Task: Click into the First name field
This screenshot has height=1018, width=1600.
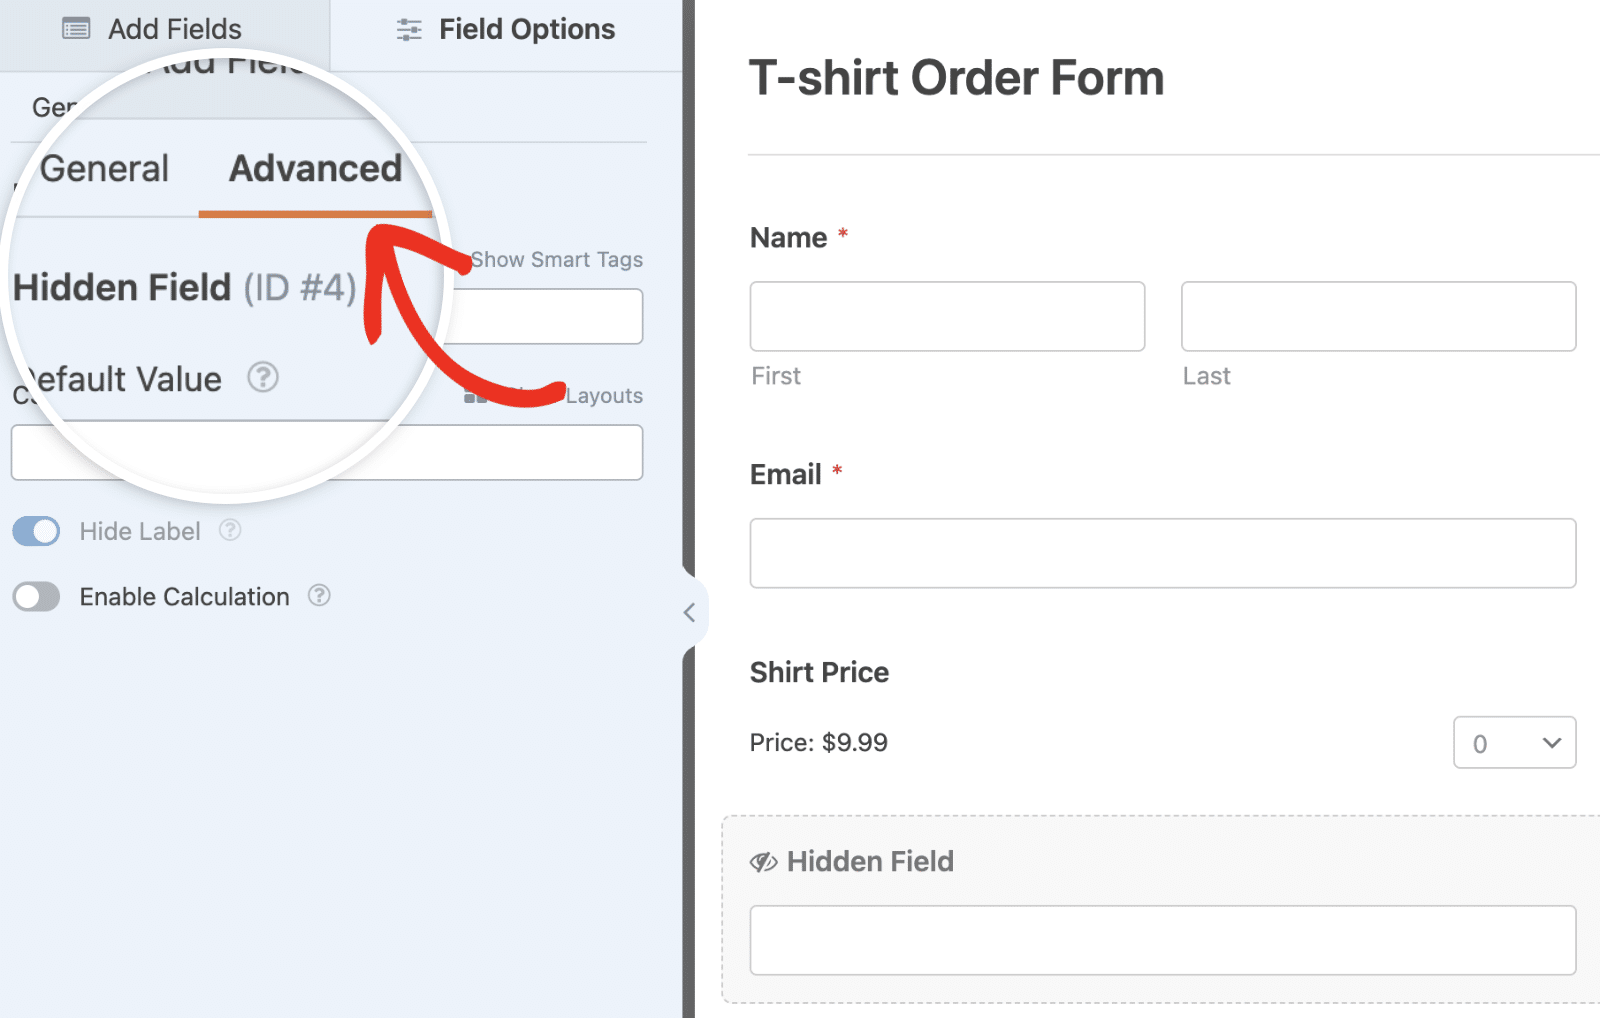Action: tap(947, 316)
